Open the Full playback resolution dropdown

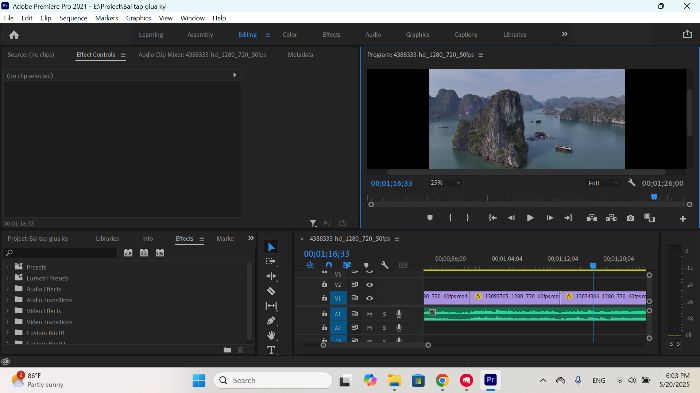coord(603,183)
